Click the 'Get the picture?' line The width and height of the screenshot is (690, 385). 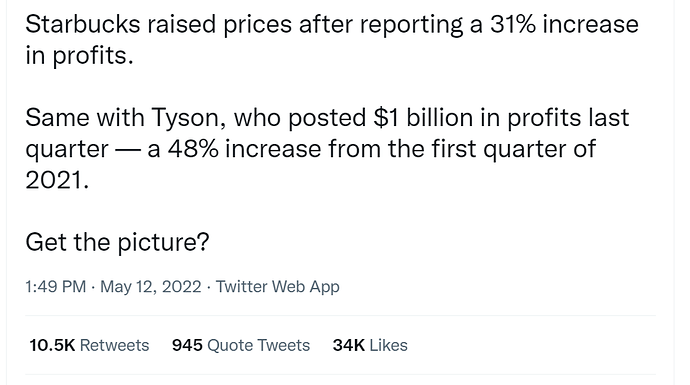coord(117,242)
